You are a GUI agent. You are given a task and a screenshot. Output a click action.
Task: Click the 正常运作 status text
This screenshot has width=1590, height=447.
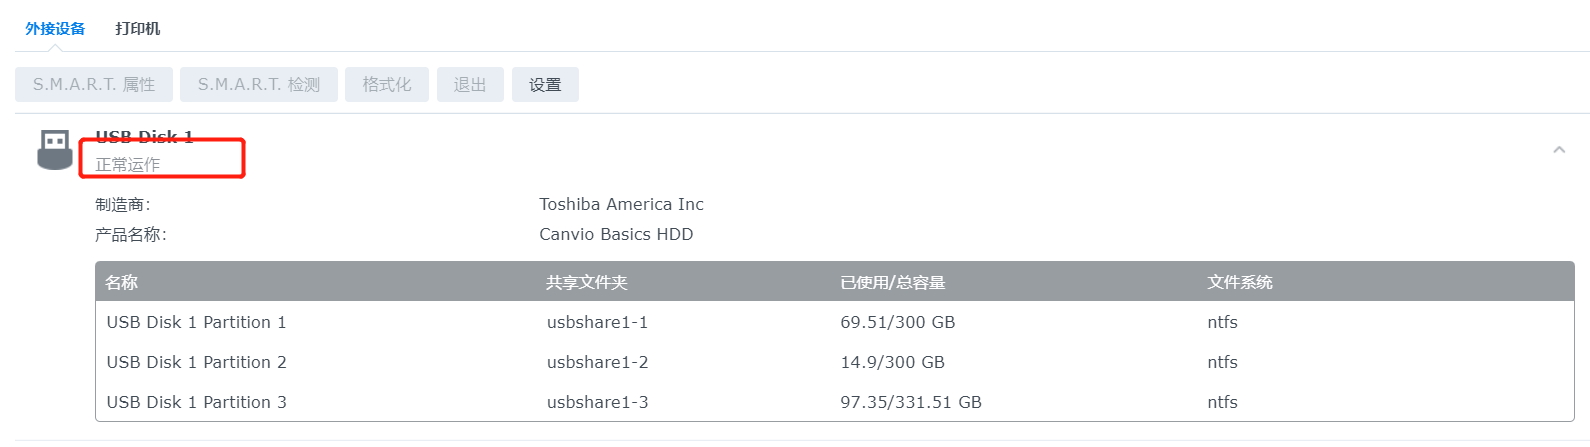pos(127,165)
